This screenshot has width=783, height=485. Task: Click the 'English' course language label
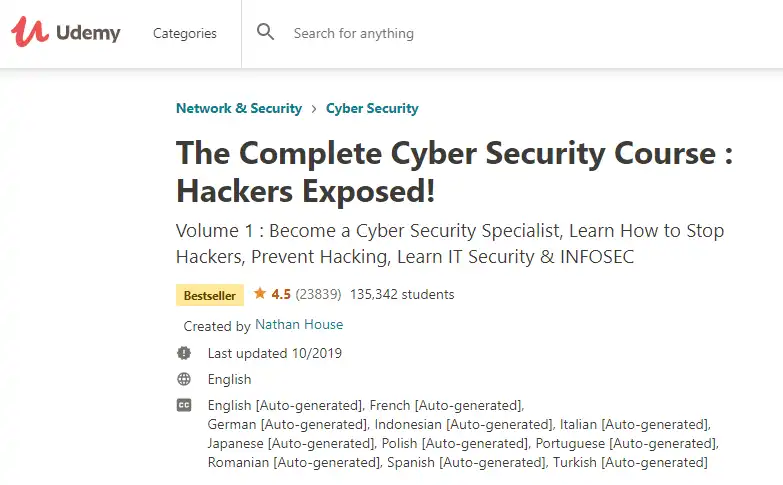[x=229, y=379]
